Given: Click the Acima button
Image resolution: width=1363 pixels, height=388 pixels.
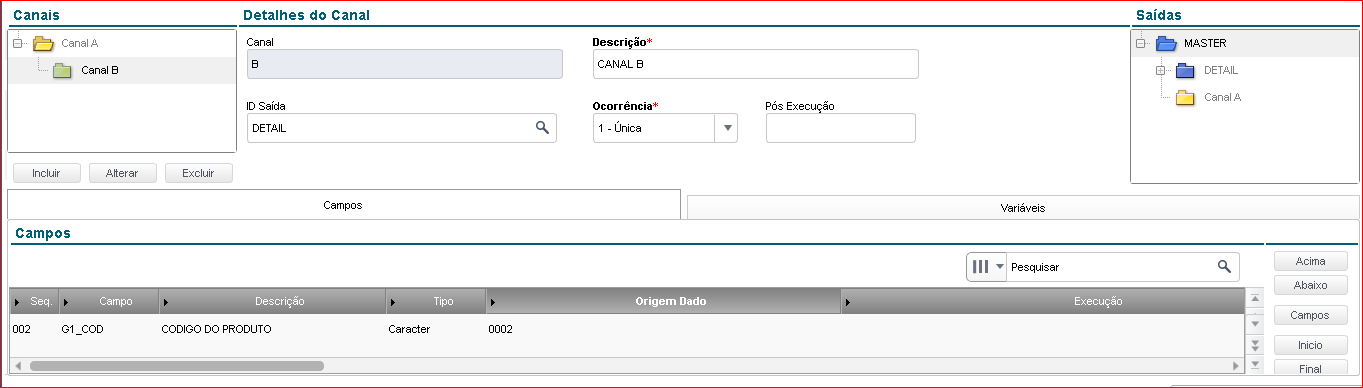Looking at the screenshot, I should pyautogui.click(x=1310, y=261).
